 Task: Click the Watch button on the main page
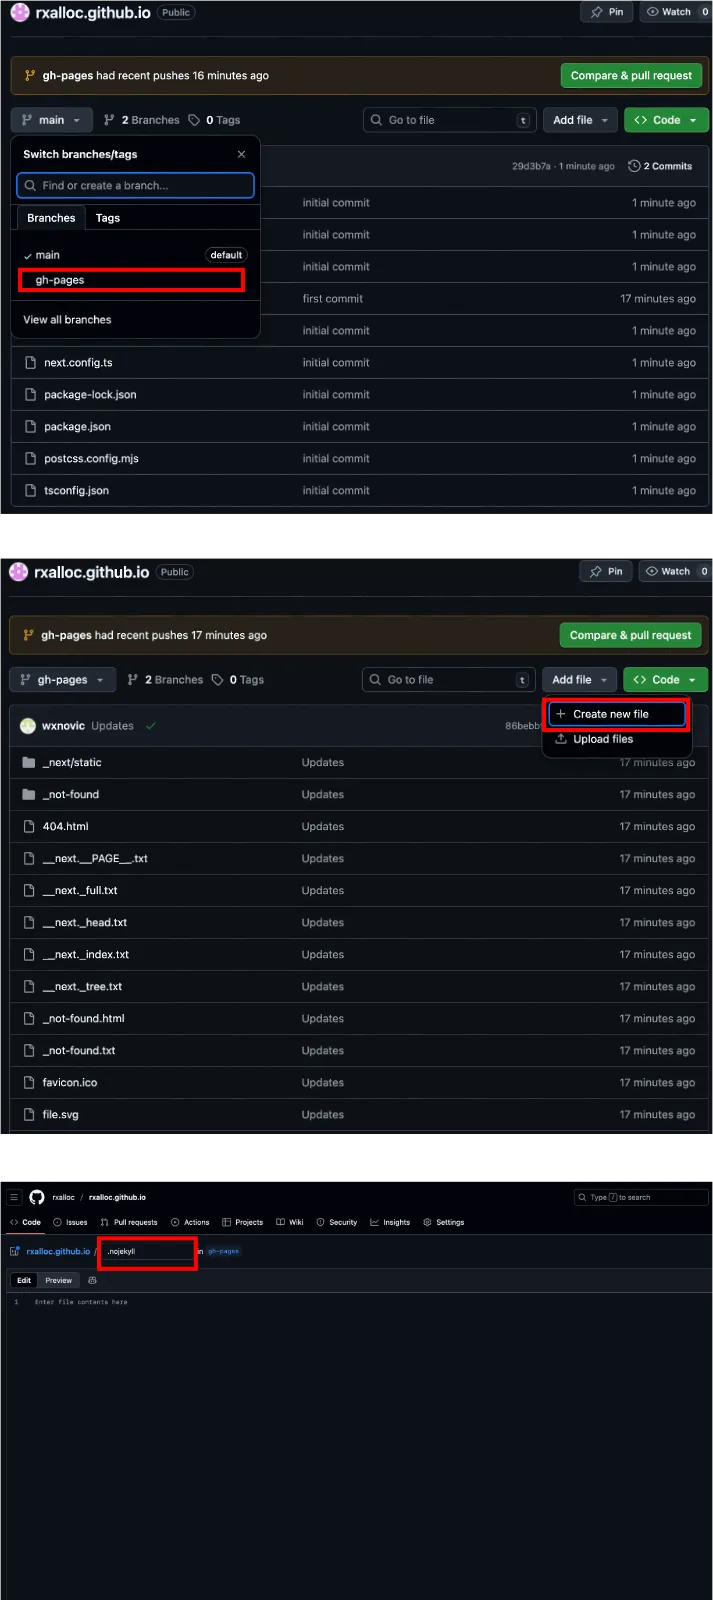coord(676,12)
